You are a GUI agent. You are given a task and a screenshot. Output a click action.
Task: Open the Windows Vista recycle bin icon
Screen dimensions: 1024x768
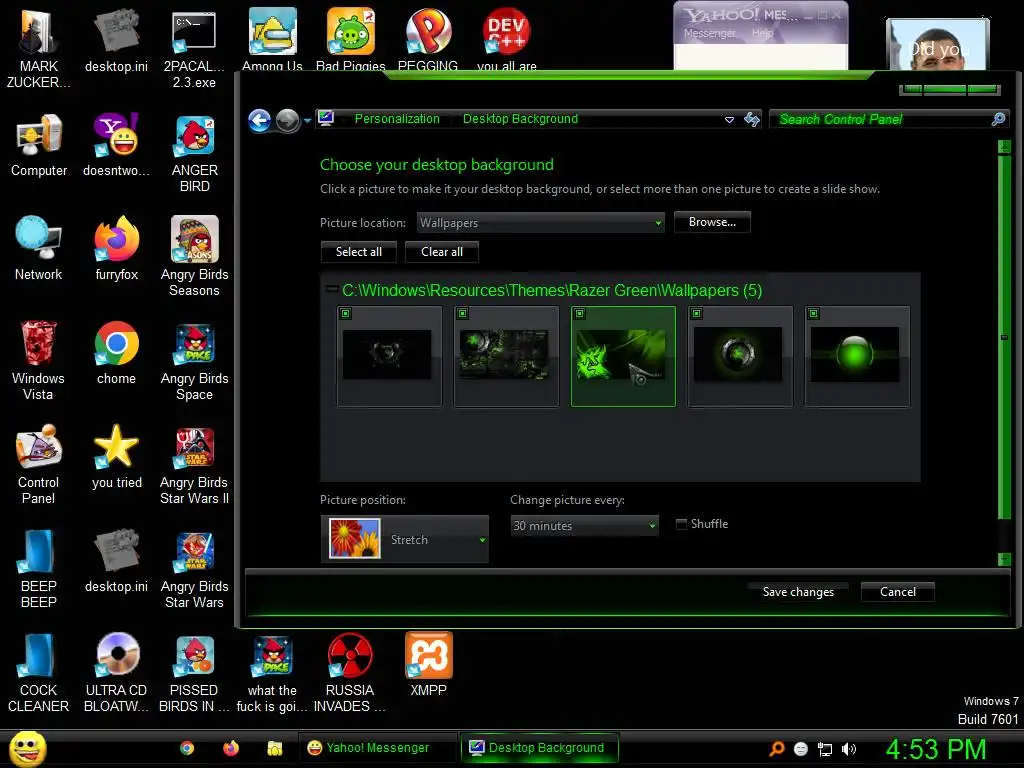(39, 361)
